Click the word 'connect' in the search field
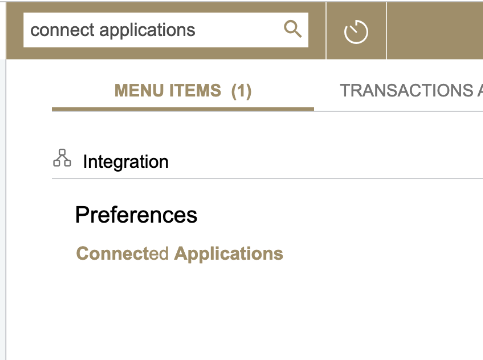Image resolution: width=483 pixels, height=360 pixels. [62, 30]
